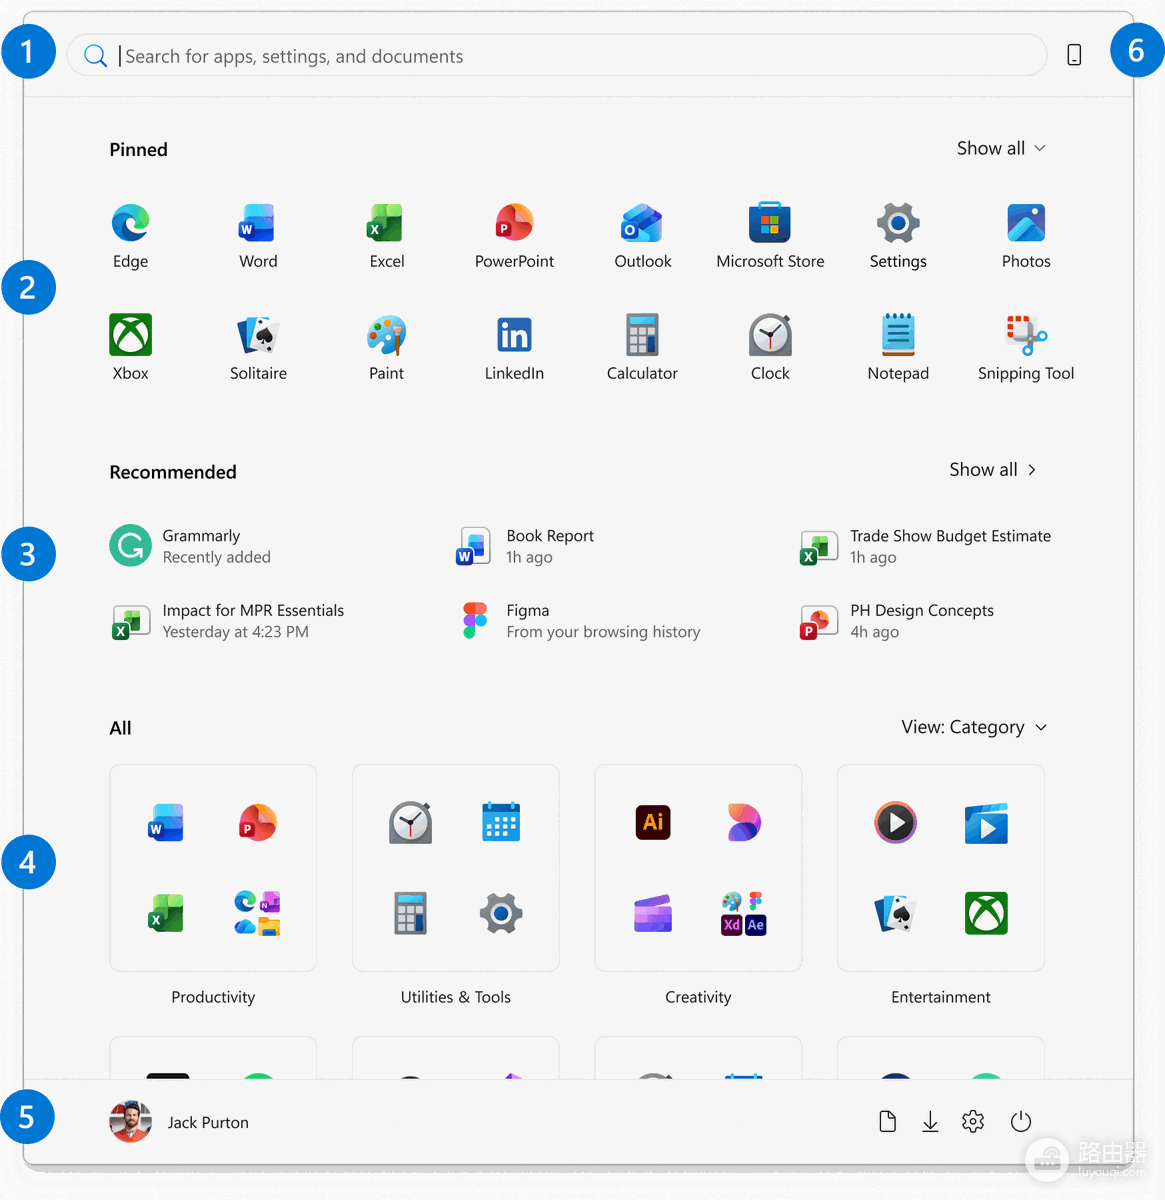1165x1200 pixels.
Task: Open Trade Show Budget Estimate spreadsheet
Action: [x=925, y=546]
